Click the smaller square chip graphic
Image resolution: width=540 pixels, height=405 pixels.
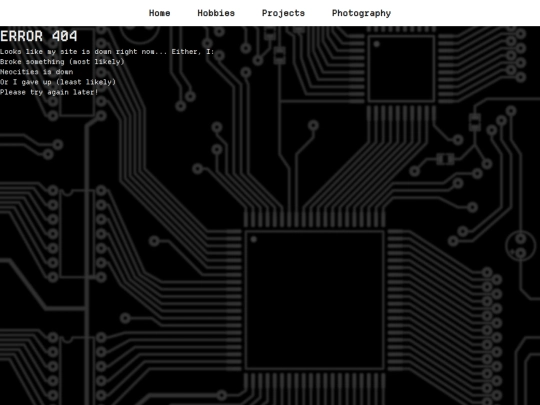coord(401,69)
